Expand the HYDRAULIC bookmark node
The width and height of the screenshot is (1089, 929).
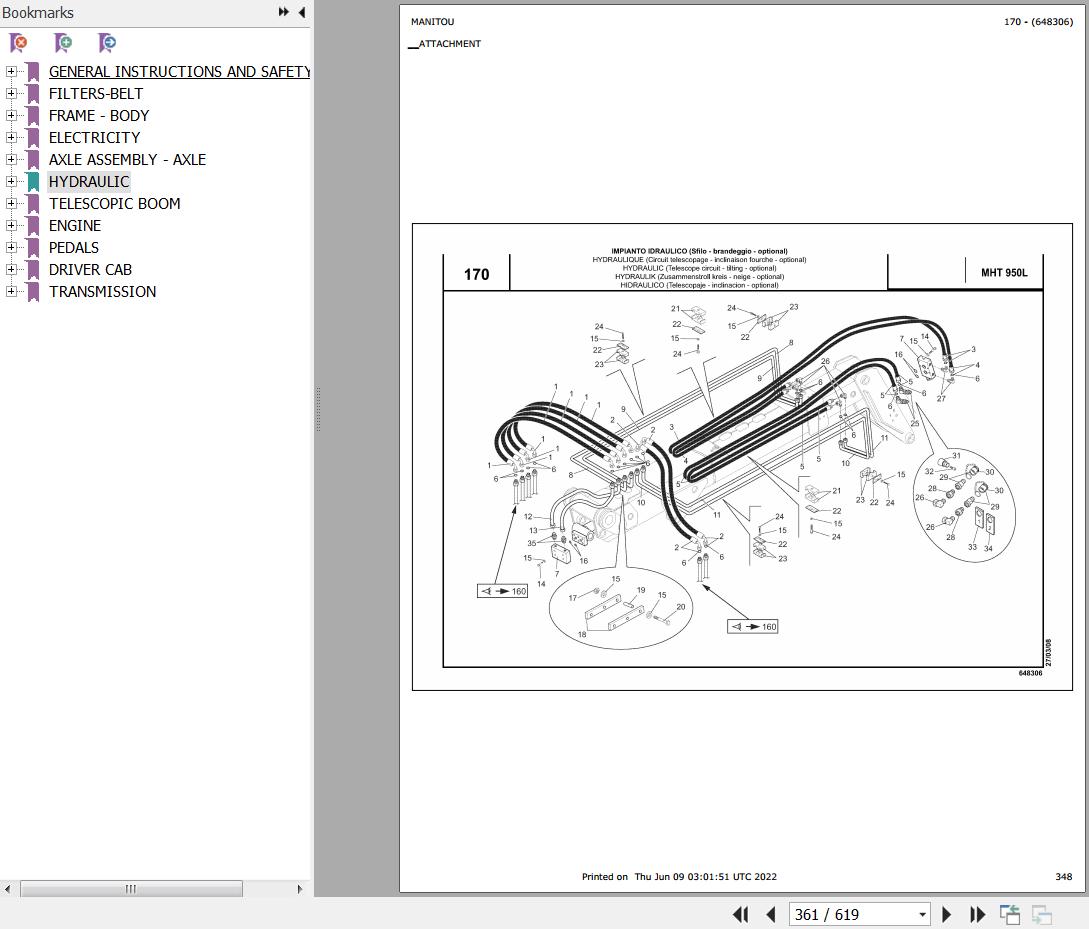click(11, 181)
